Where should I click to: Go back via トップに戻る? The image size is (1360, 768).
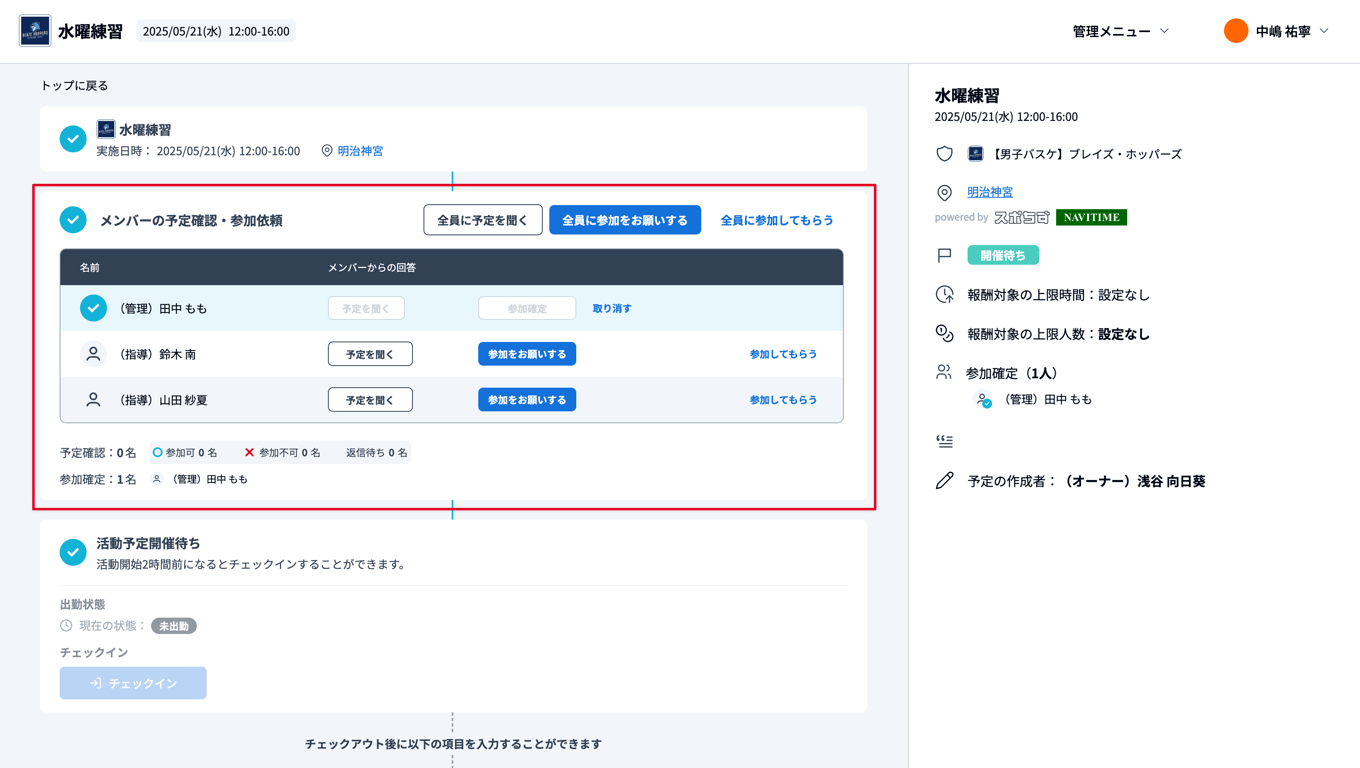click(74, 86)
